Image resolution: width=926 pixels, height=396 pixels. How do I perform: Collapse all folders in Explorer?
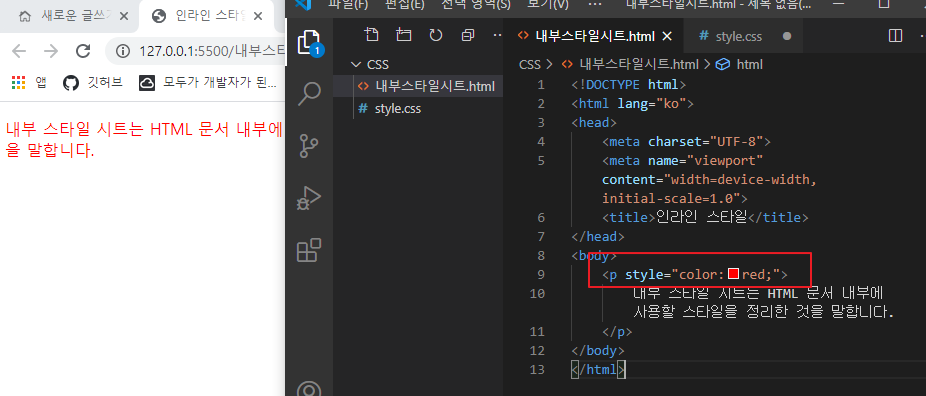click(468, 36)
